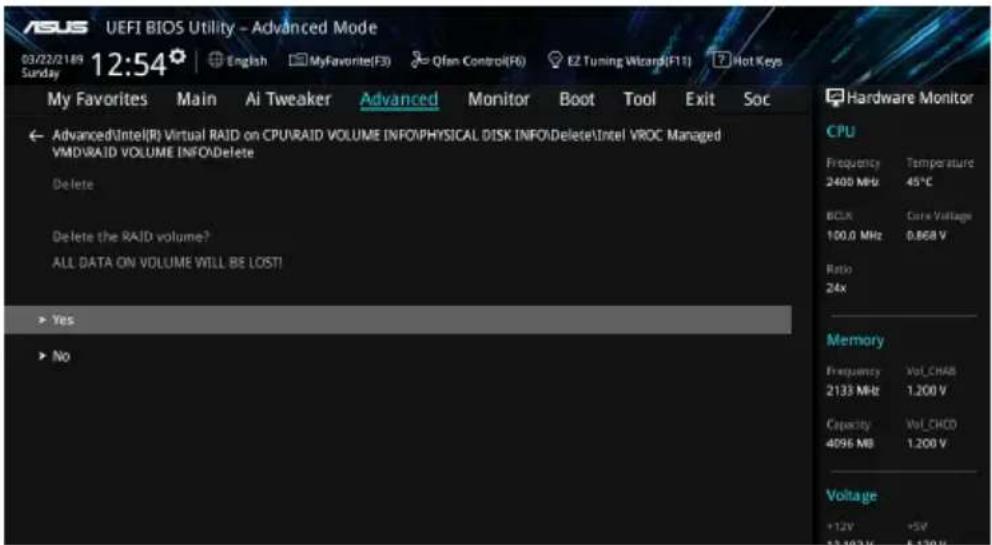
Task: Open the Hot Keys list
Action: [757, 61]
